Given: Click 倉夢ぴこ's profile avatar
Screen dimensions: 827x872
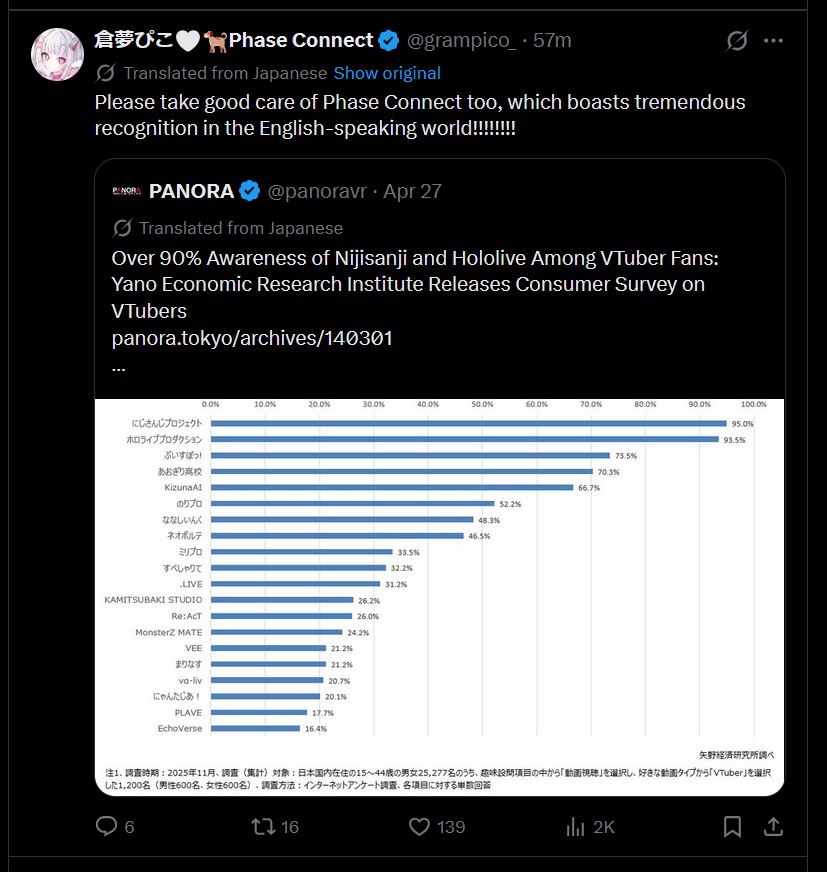Looking at the screenshot, I should 57,54.
